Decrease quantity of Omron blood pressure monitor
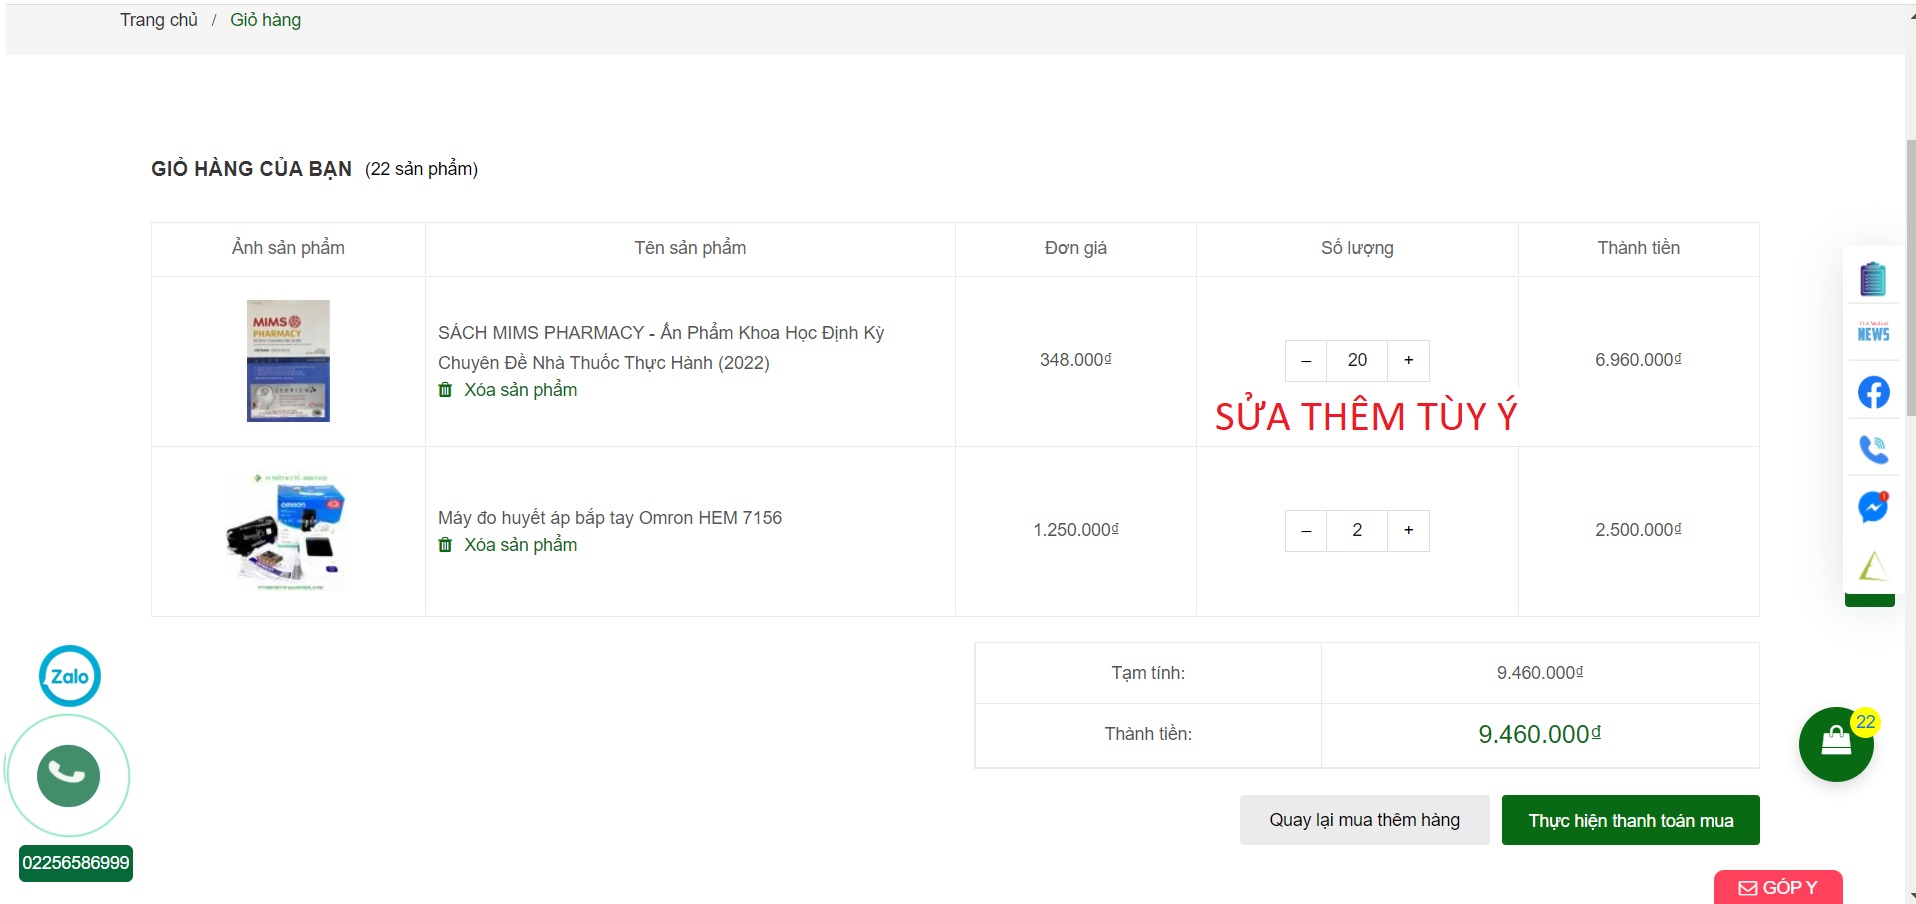The image size is (1916, 904). pos(1306,530)
